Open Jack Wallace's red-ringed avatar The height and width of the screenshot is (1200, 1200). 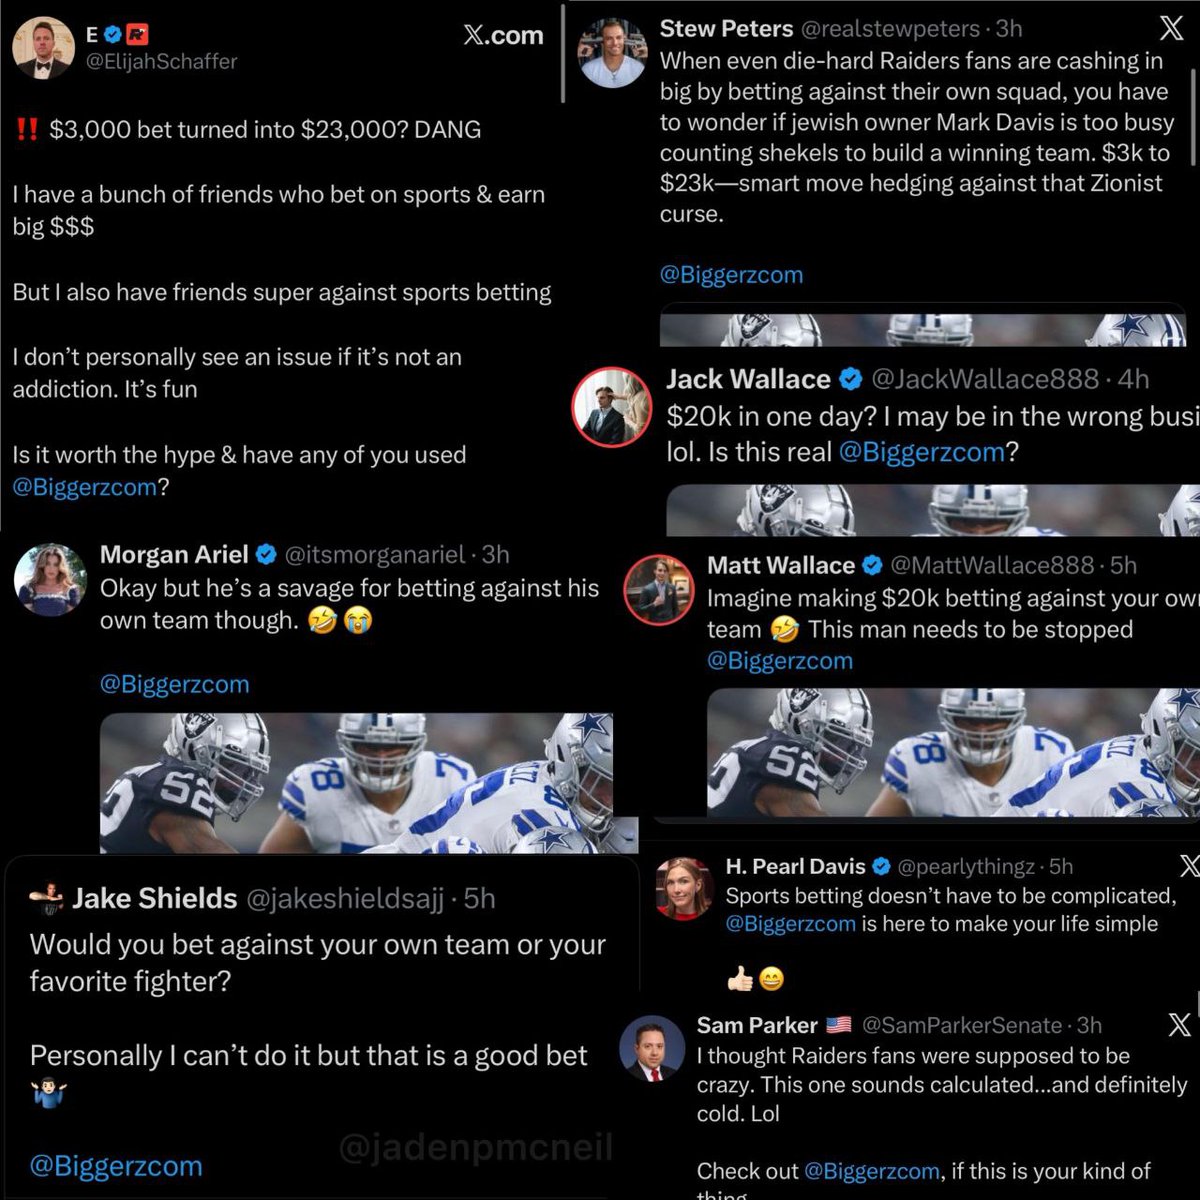click(611, 406)
